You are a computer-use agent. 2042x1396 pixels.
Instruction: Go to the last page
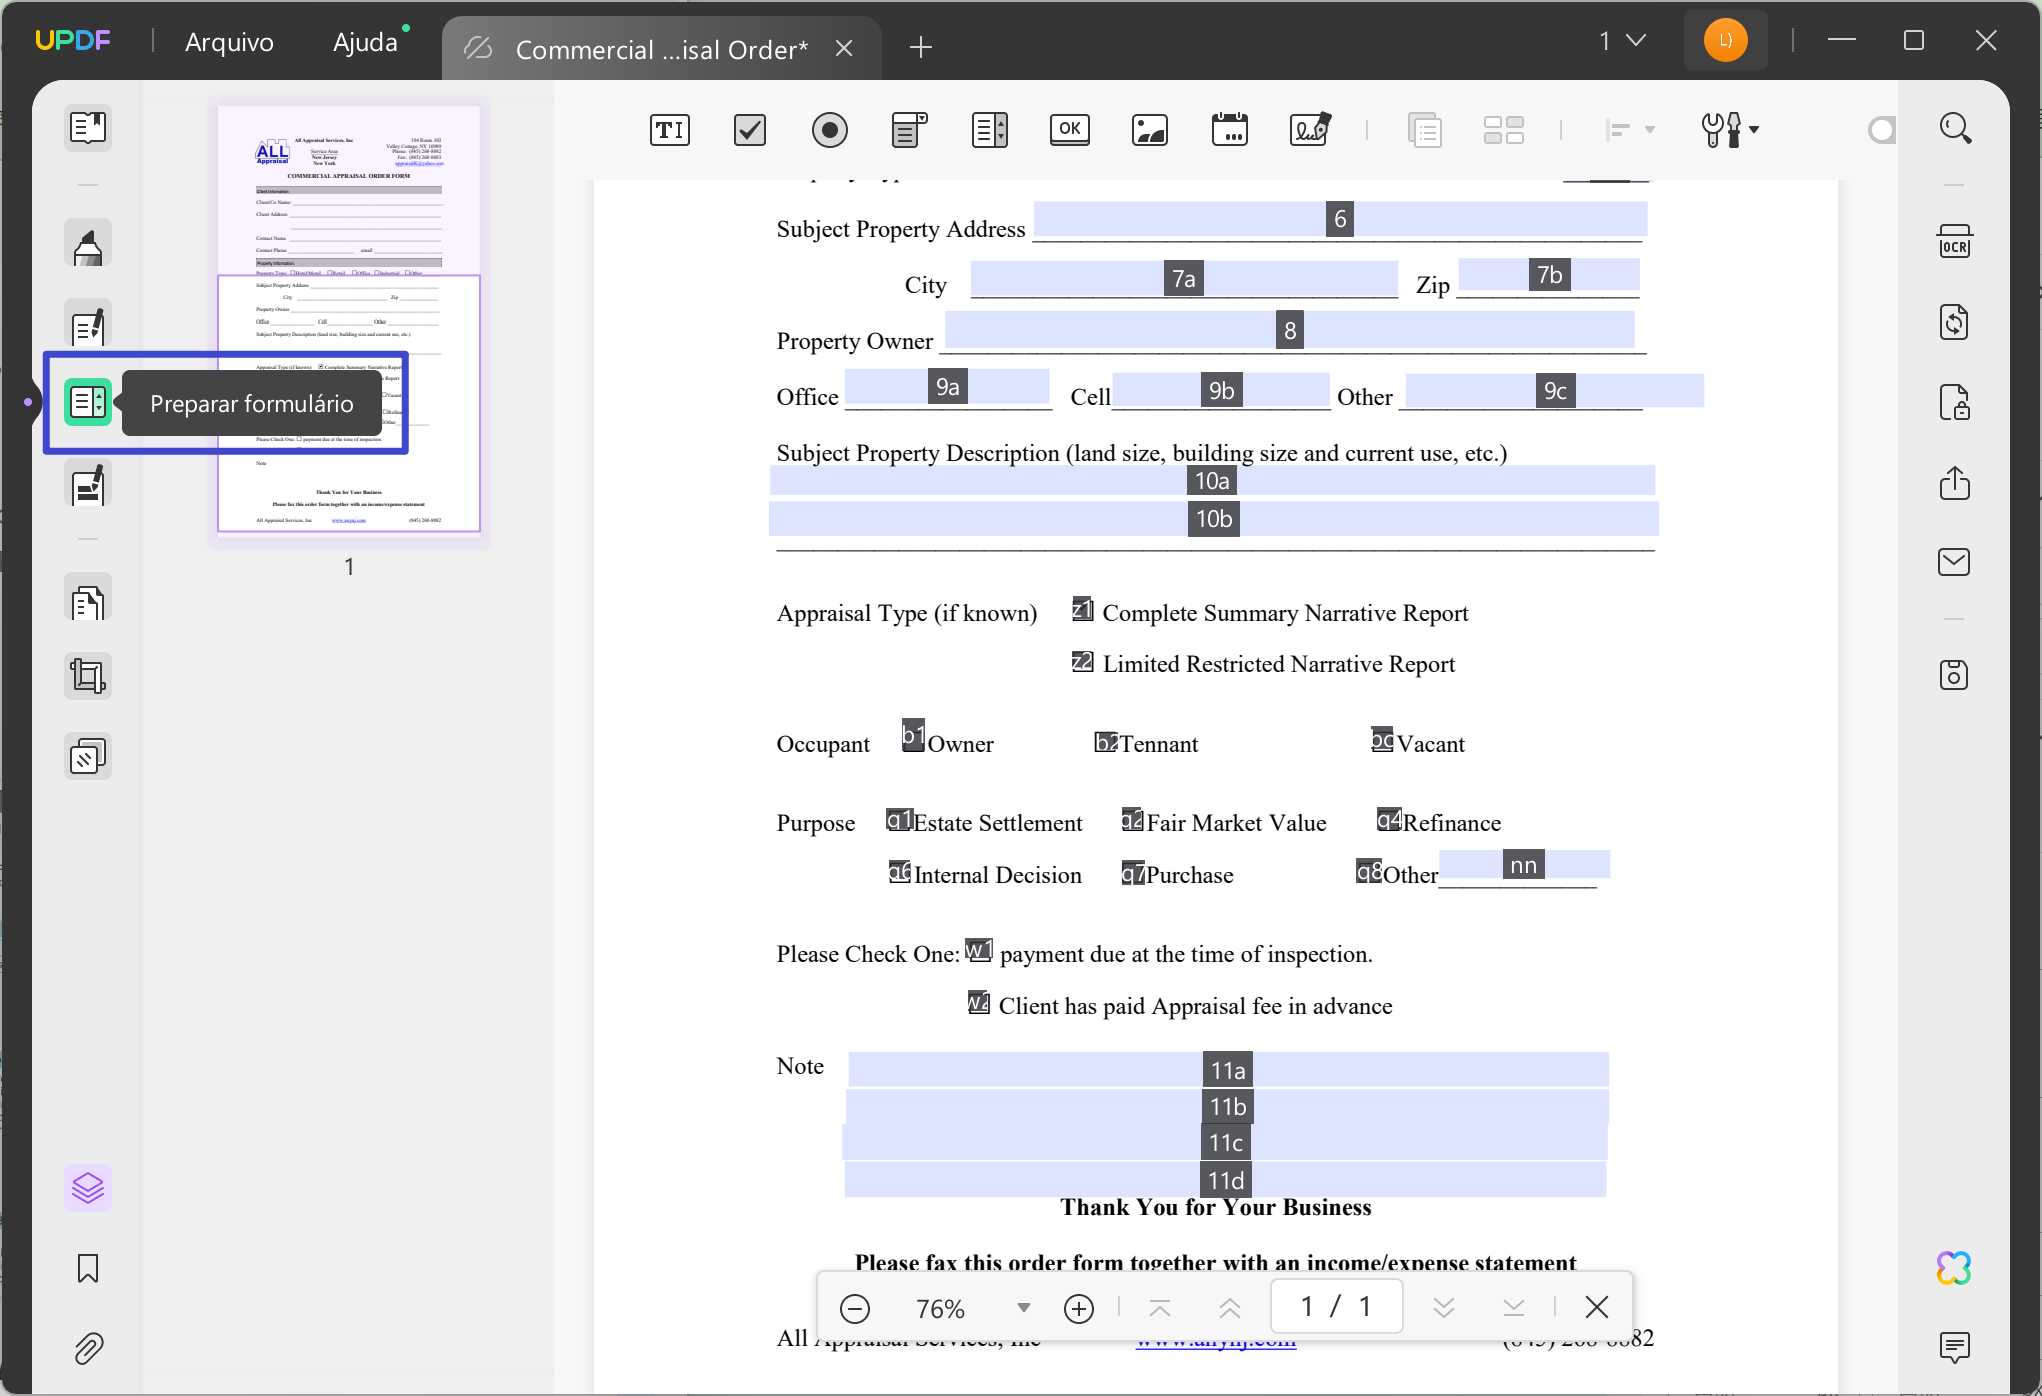click(1514, 1308)
